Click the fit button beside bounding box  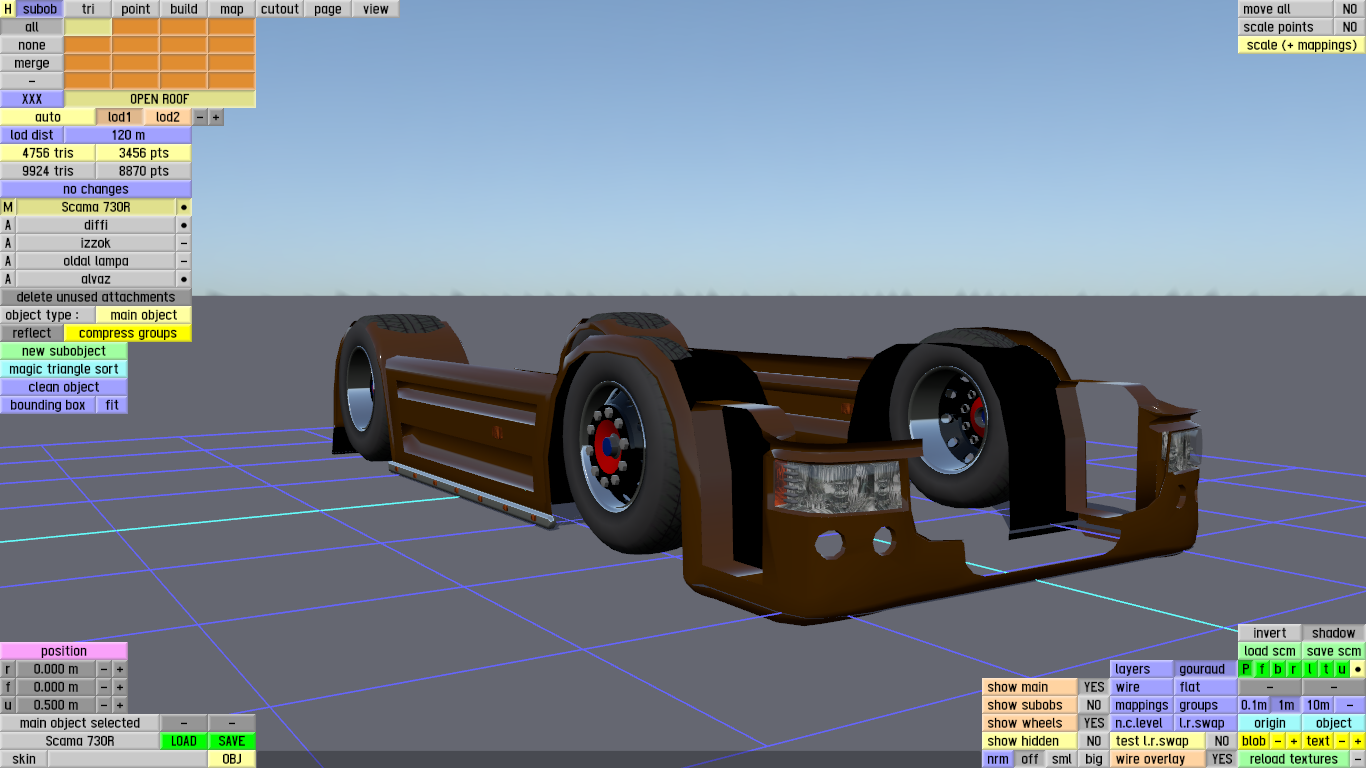[112, 405]
